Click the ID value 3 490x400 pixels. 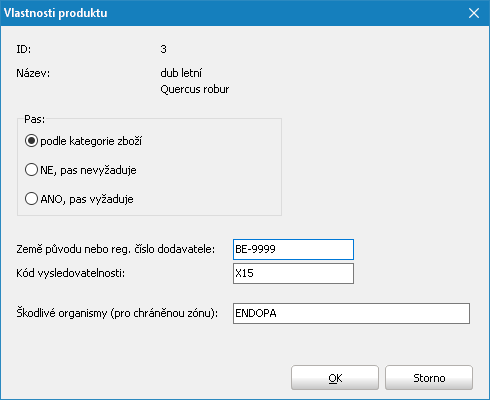coord(163,49)
